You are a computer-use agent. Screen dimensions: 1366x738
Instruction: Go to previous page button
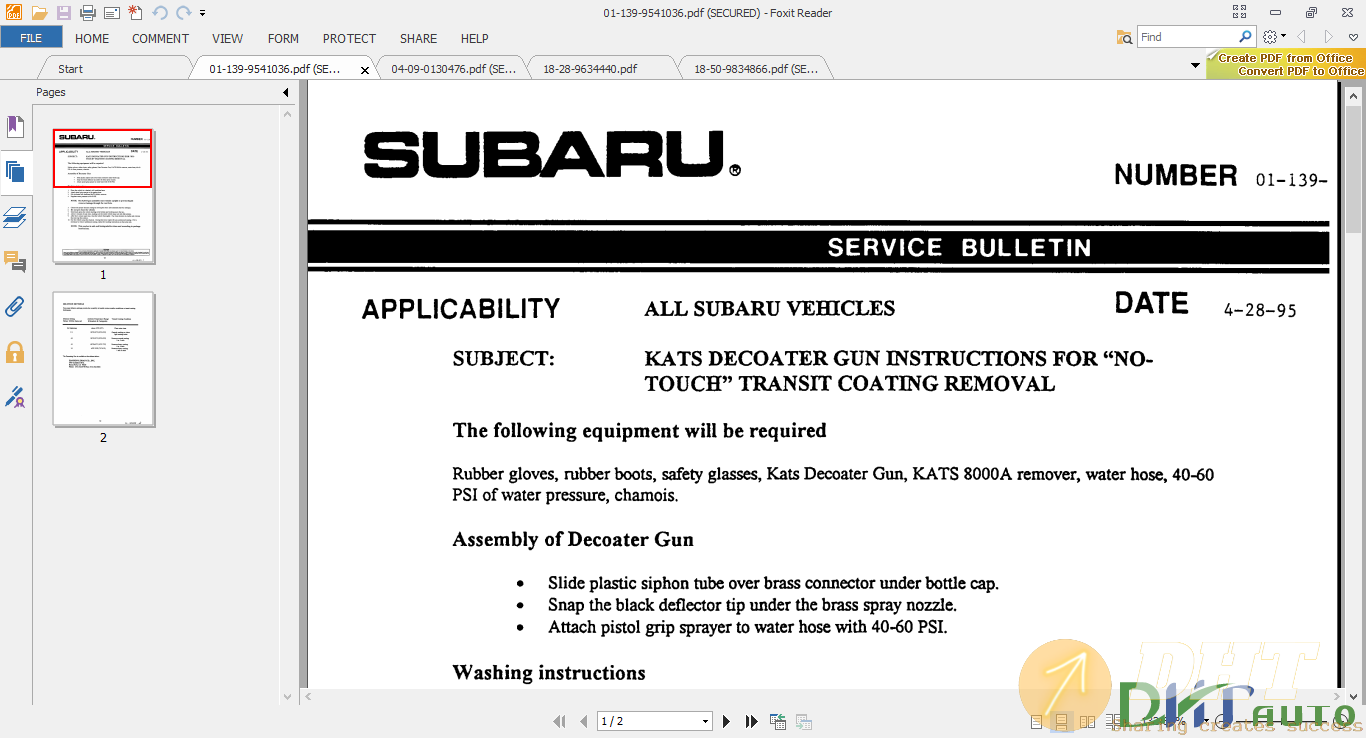tap(583, 721)
